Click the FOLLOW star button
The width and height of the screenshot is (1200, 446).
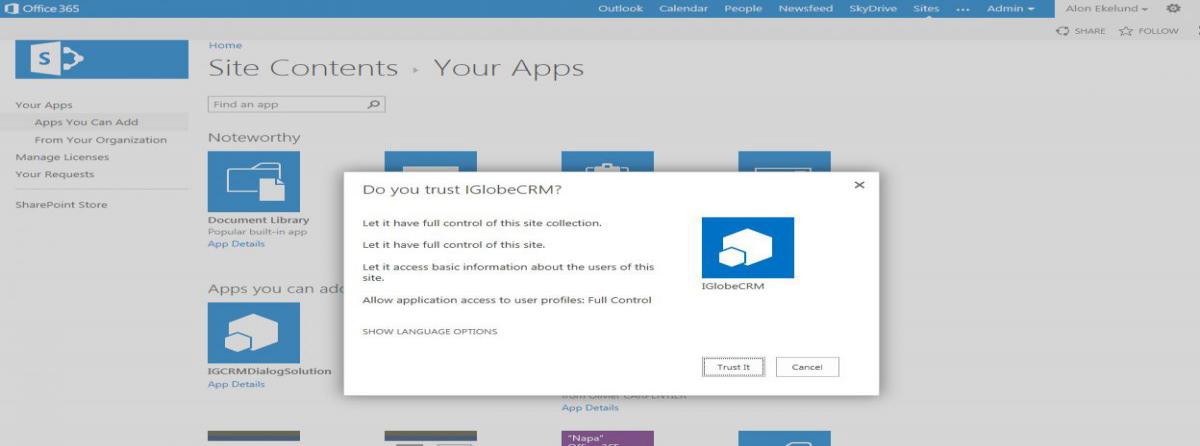pyautogui.click(x=1148, y=31)
